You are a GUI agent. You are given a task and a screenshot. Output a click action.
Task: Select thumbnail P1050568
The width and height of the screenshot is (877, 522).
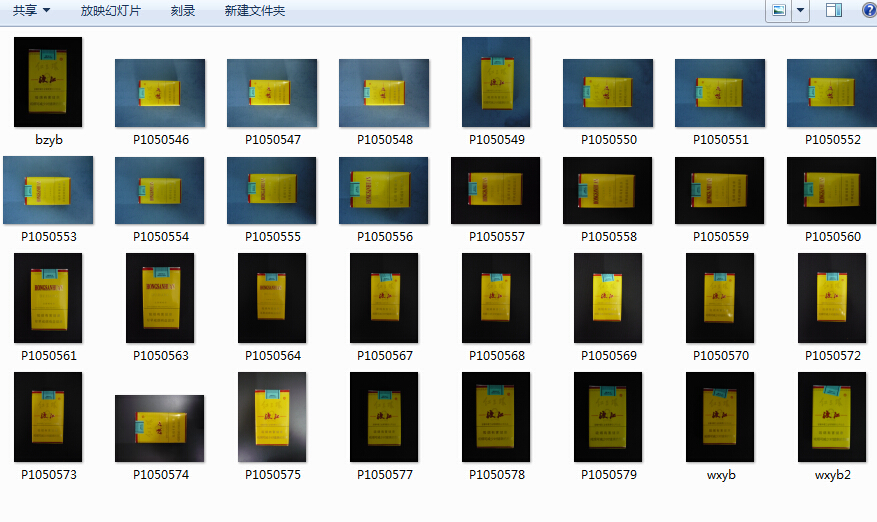pos(496,298)
